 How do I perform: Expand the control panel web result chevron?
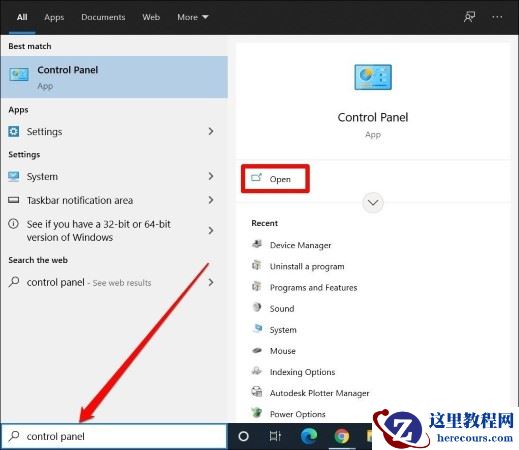(x=211, y=282)
